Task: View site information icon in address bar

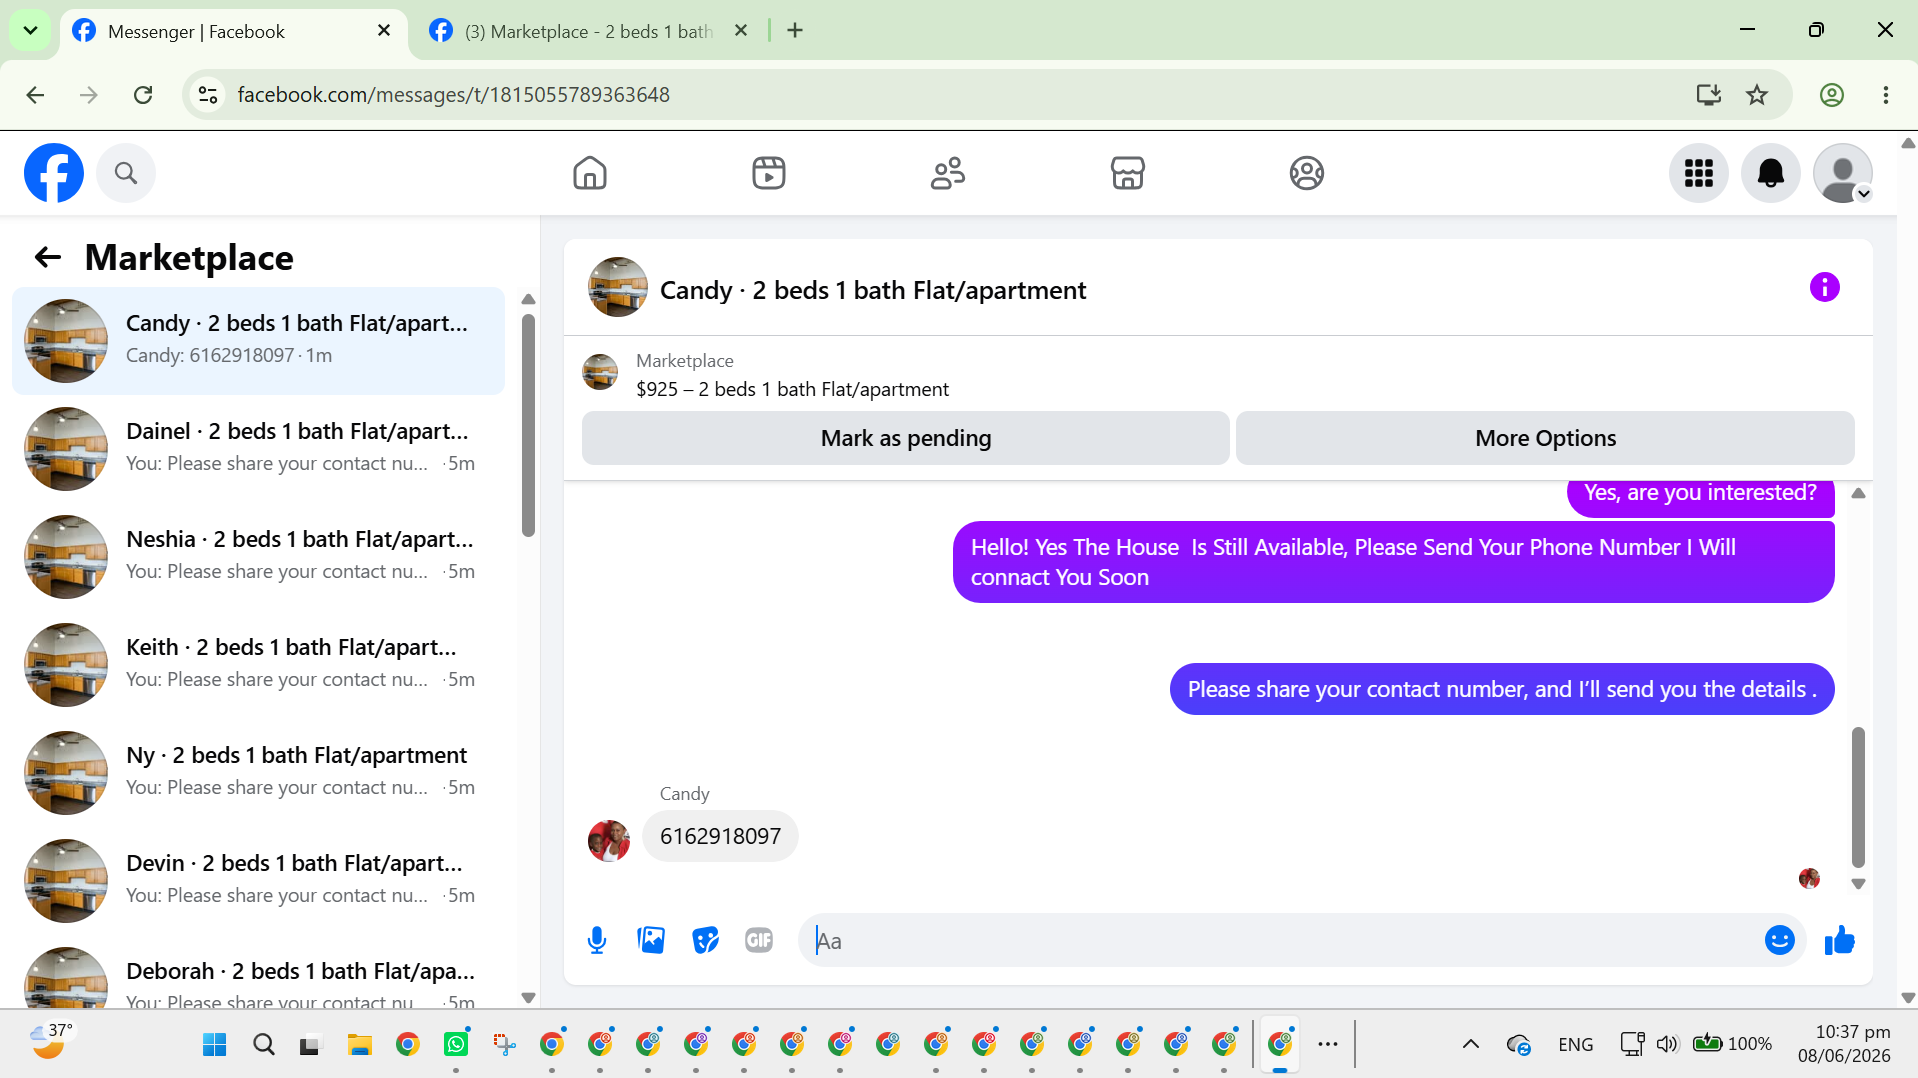Action: point(208,95)
